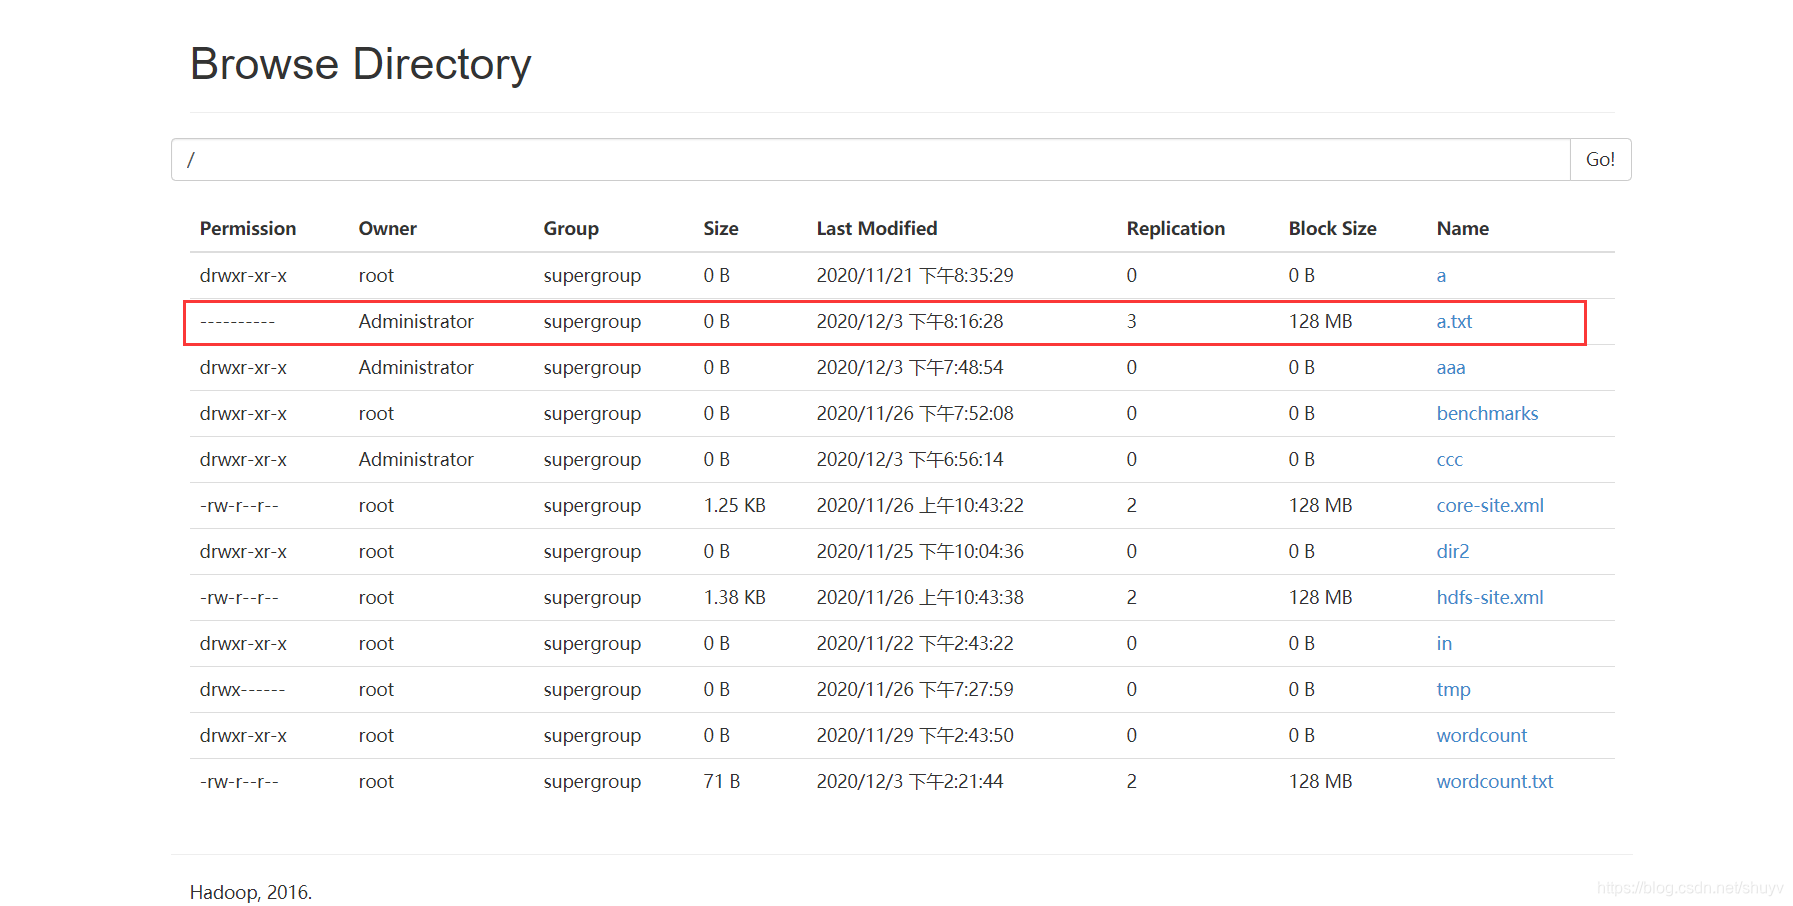Click the 128 MB block size of a.txt
The width and height of the screenshot is (1793, 906).
coord(1320,322)
